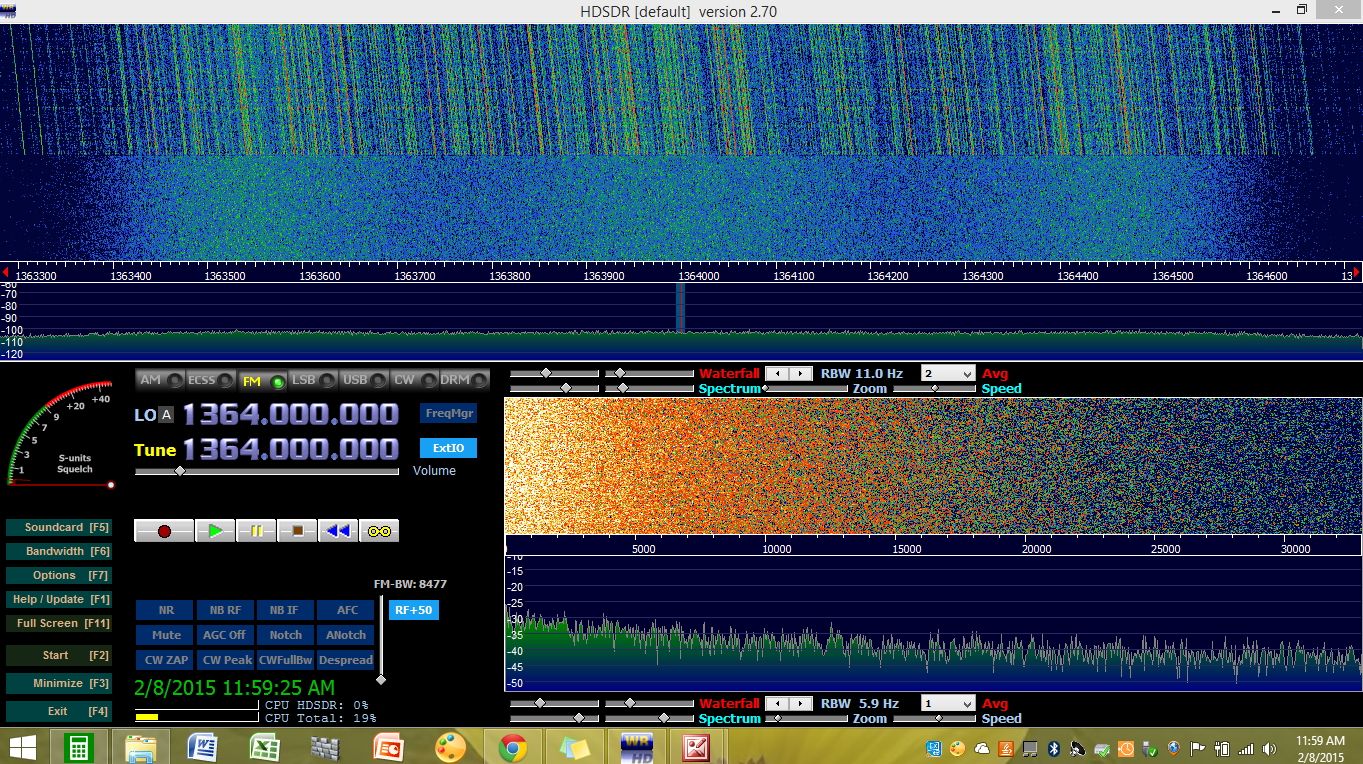Toggle the loop playback button
The width and height of the screenshot is (1363, 764).
pyautogui.click(x=379, y=531)
